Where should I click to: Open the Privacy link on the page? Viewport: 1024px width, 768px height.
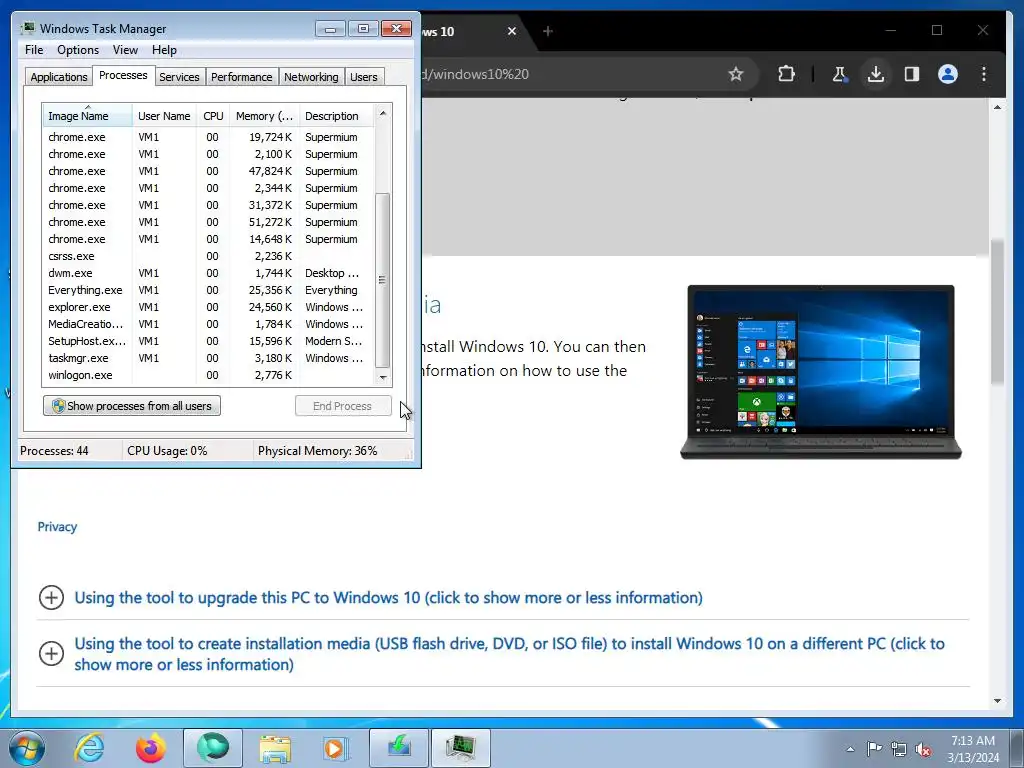point(57,527)
